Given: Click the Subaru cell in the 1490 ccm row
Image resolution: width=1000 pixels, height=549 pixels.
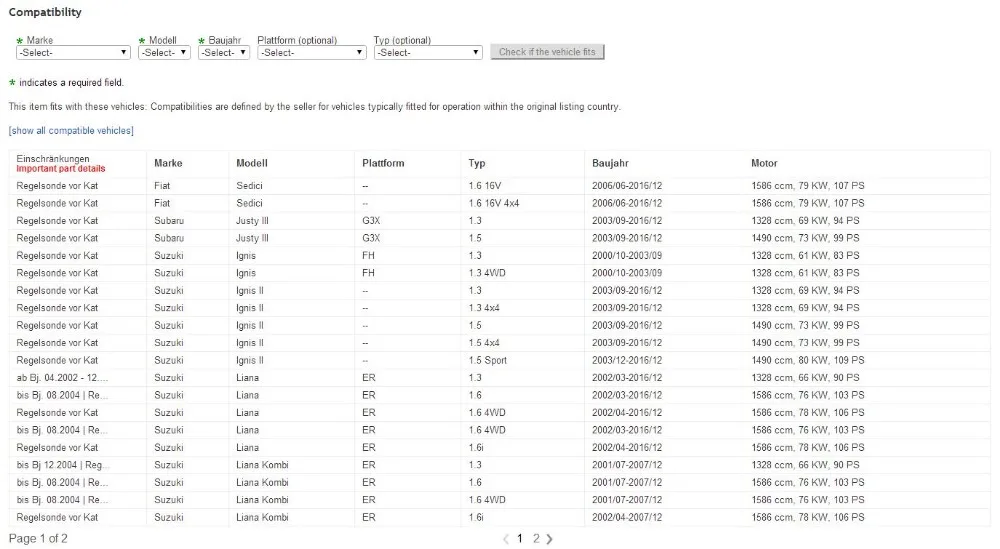Looking at the screenshot, I should click(x=169, y=238).
